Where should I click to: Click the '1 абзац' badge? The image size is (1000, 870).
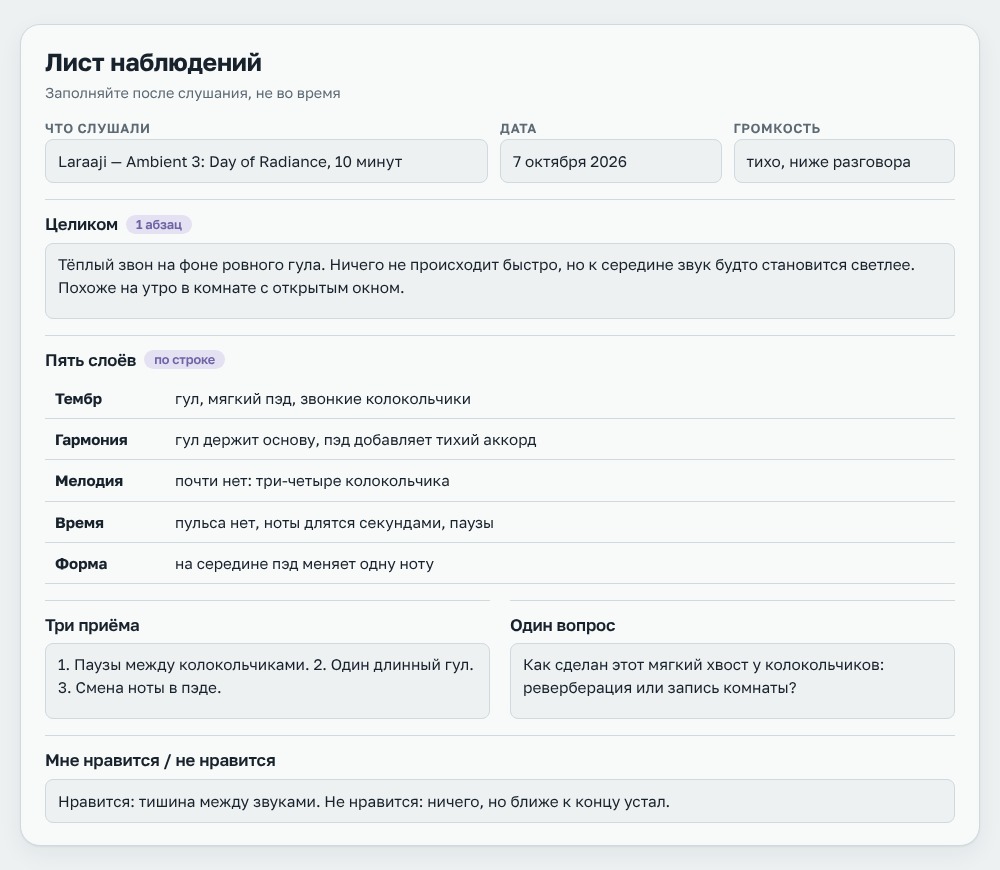[159, 225]
